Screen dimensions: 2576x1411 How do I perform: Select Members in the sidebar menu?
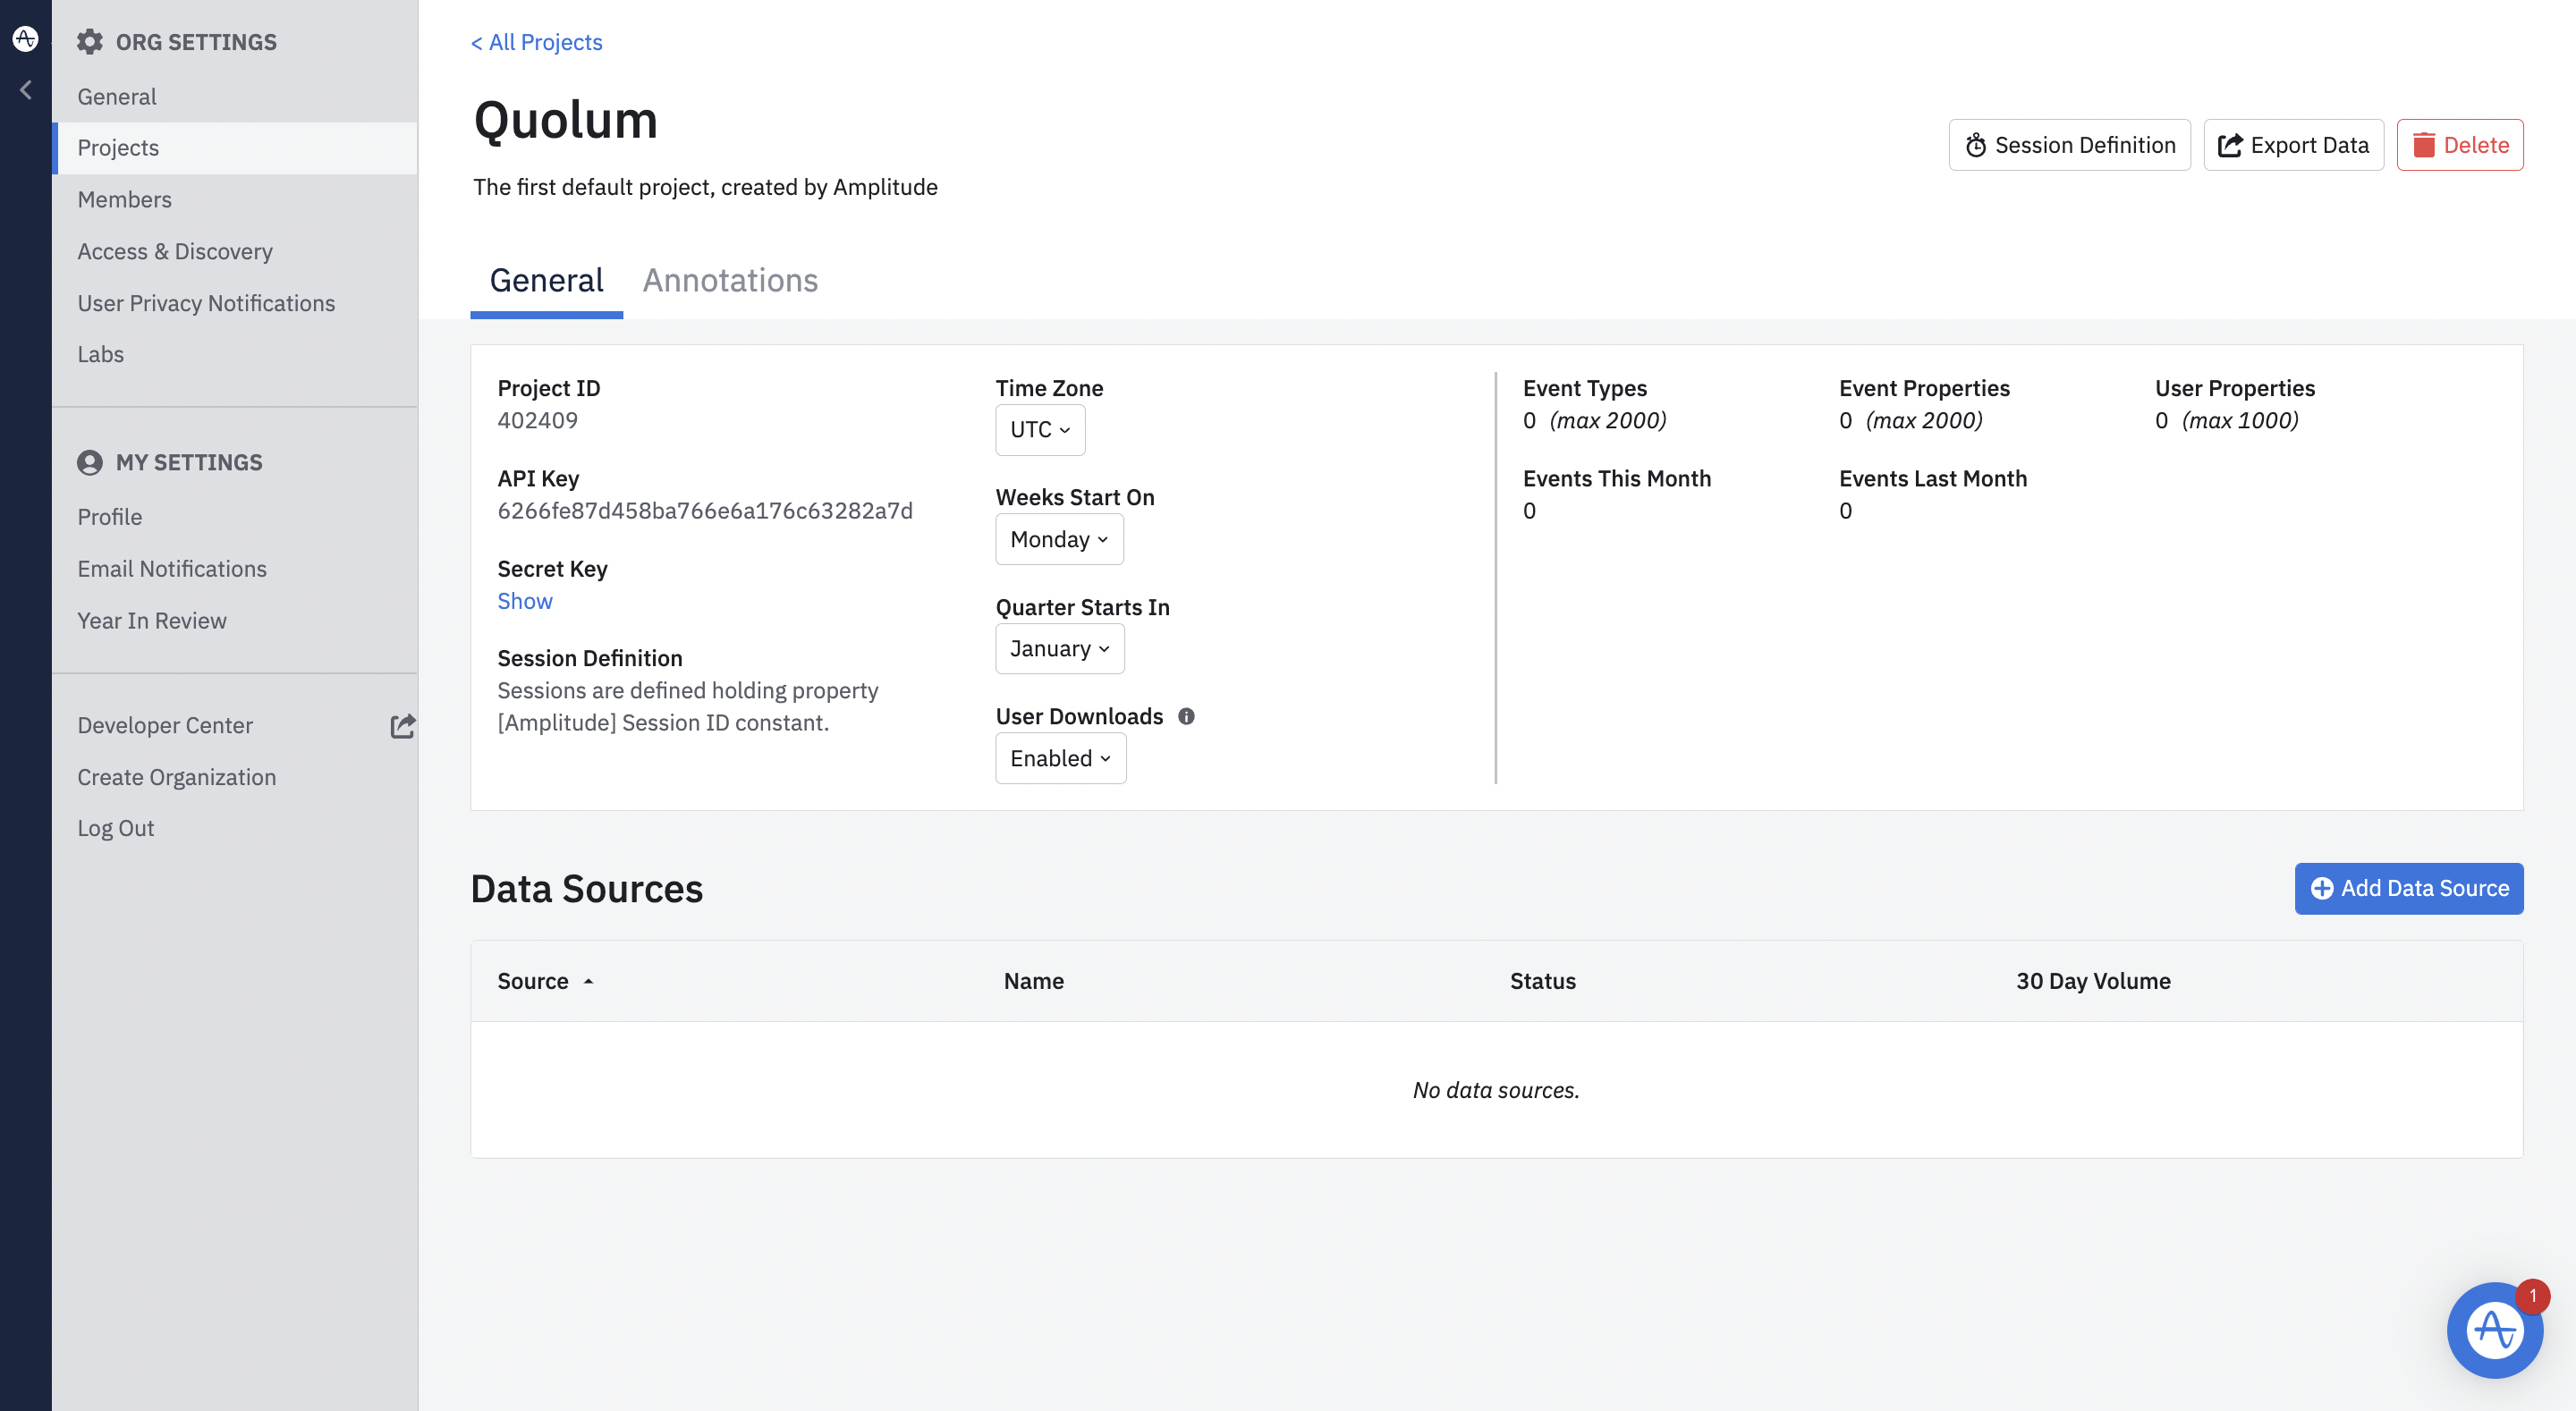[125, 199]
